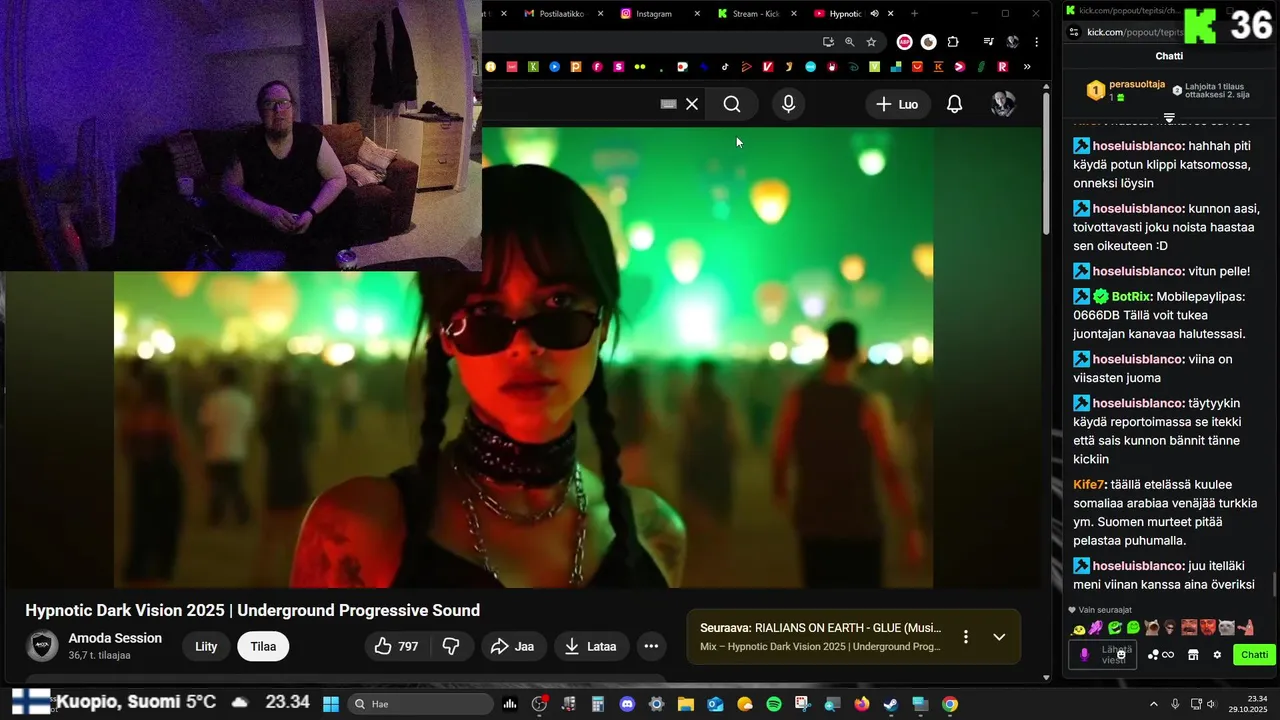Open Spotify from the taskbar
The image size is (1280, 720).
[x=774, y=704]
